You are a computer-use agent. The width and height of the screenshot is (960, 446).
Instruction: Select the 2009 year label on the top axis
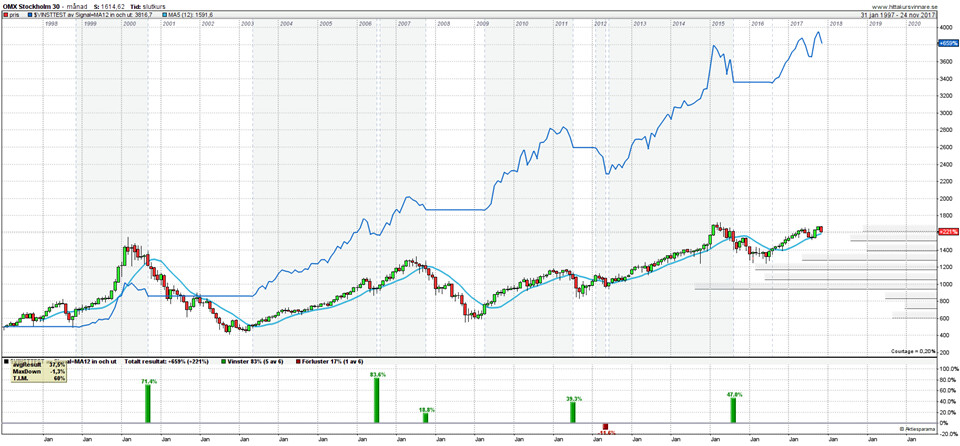482,23
